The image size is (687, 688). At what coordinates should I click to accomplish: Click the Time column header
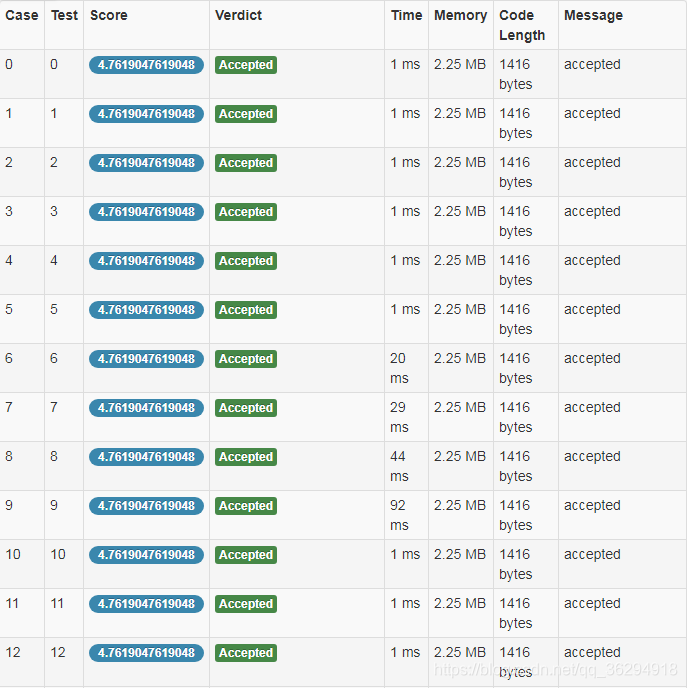(x=406, y=15)
